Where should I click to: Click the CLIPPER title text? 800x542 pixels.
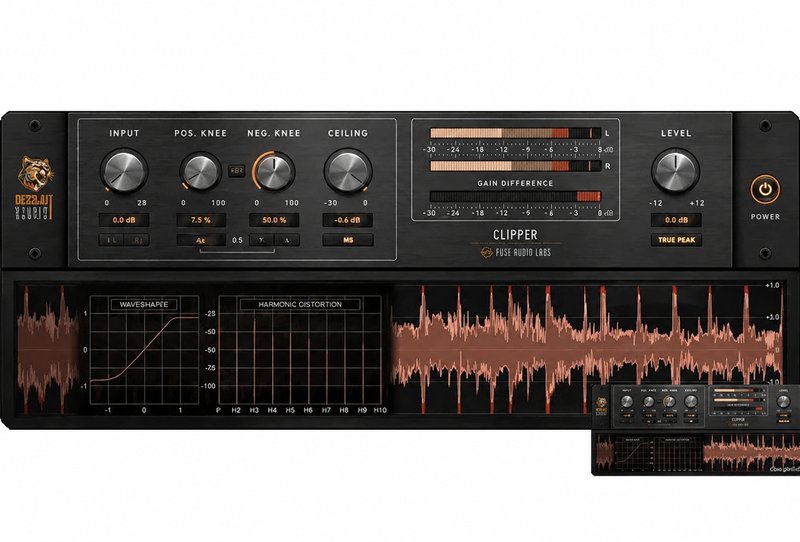[x=515, y=235]
